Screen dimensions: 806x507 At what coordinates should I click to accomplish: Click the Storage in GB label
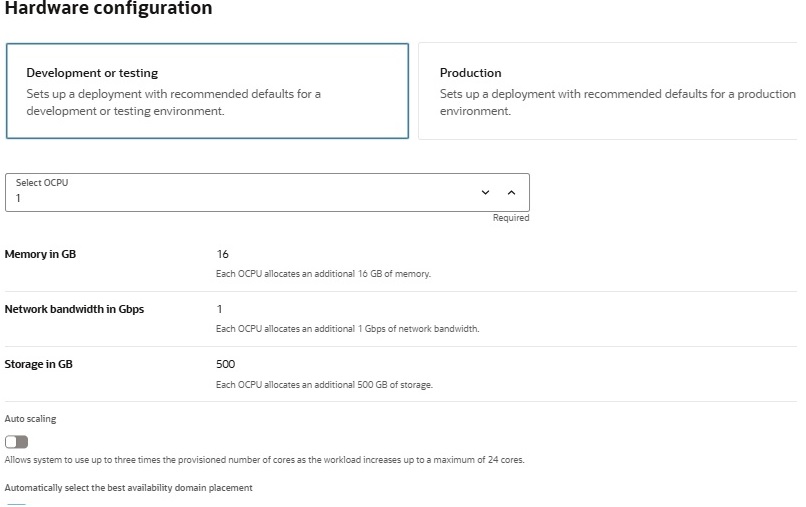(x=39, y=364)
